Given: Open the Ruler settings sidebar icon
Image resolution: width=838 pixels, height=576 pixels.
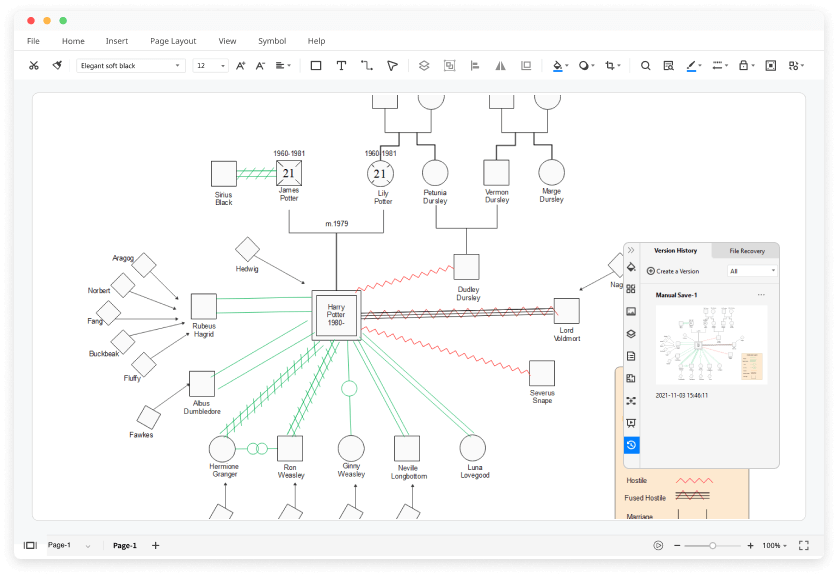Looking at the screenshot, I should (x=631, y=378).
